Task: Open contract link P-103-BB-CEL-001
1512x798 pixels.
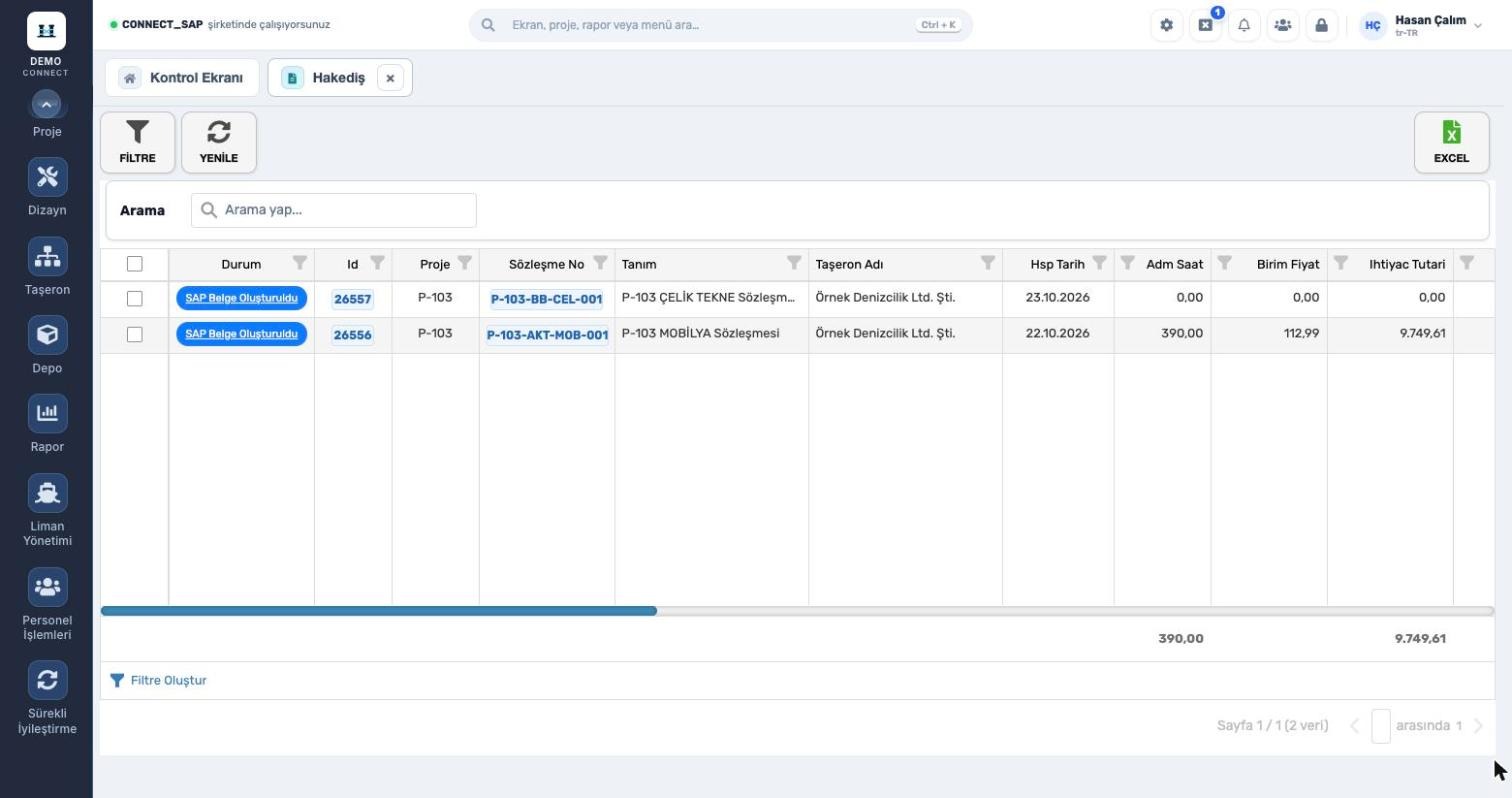Action: coord(546,299)
